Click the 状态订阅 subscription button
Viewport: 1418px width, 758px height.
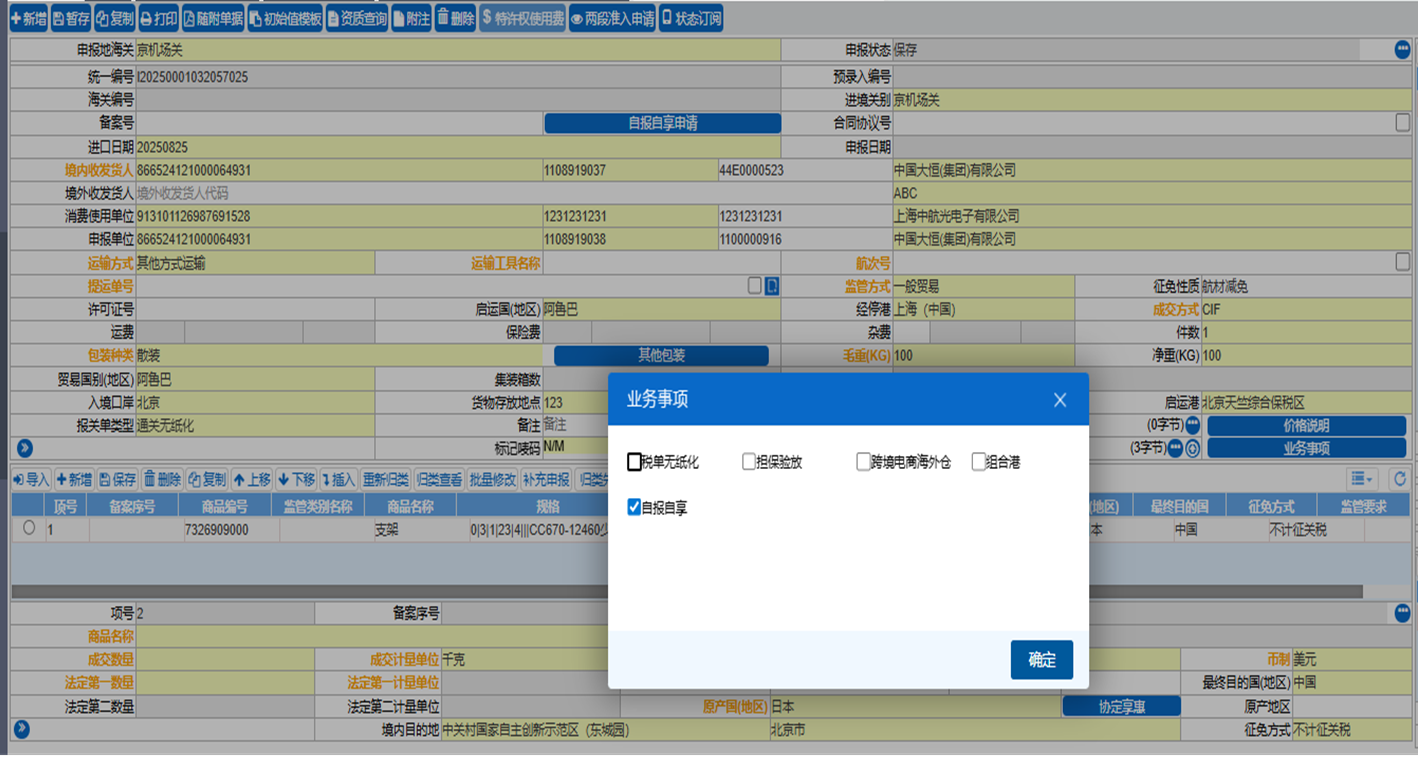(x=690, y=19)
